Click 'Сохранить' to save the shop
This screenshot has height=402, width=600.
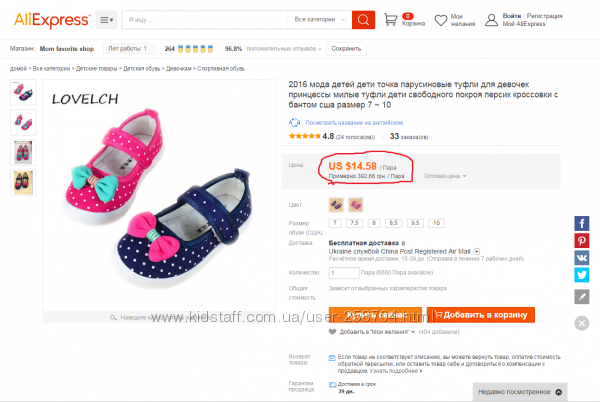point(345,48)
